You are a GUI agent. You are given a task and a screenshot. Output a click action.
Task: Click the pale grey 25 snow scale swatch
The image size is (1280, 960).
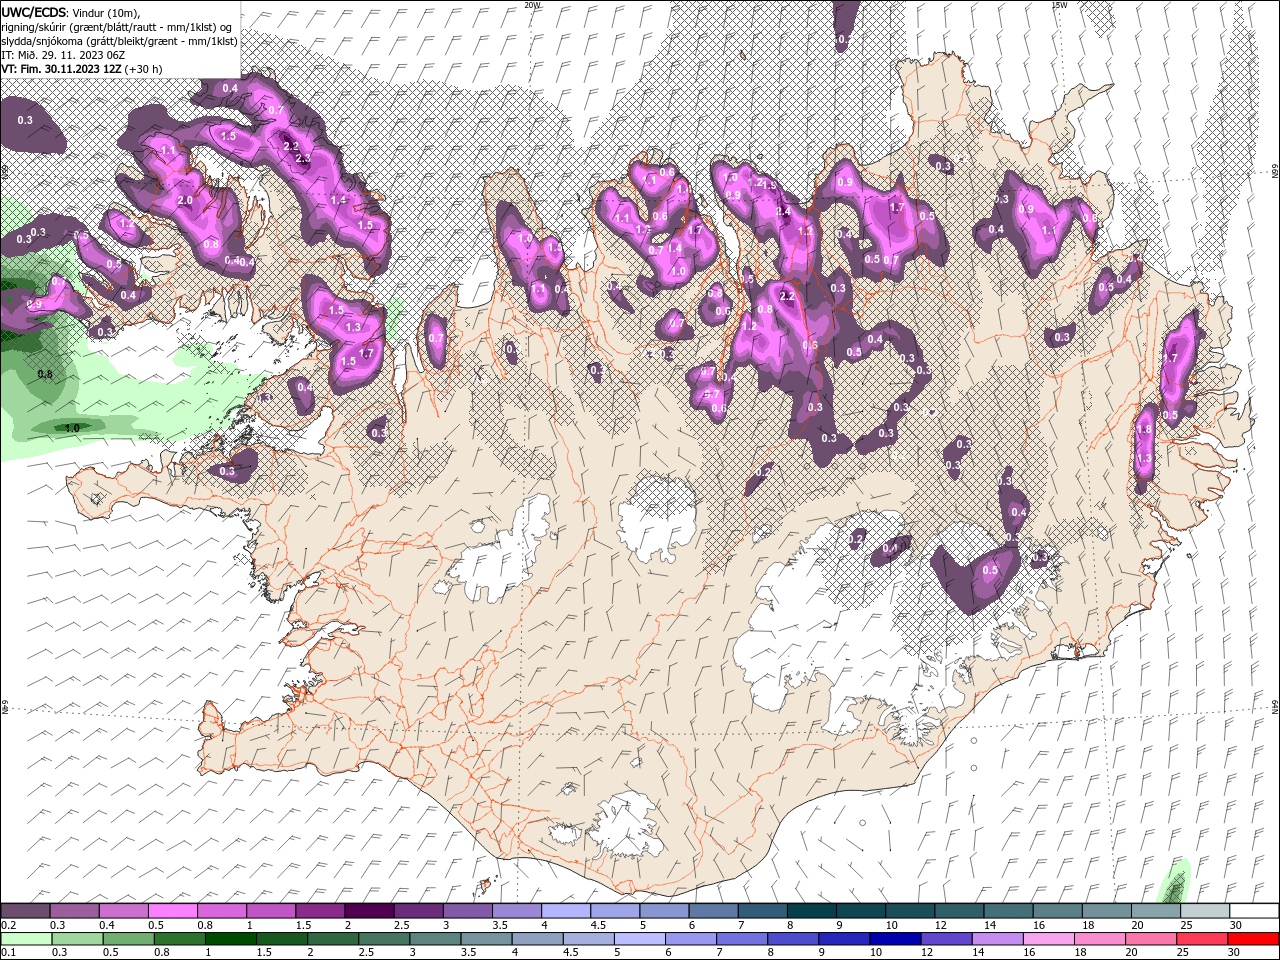(1205, 911)
